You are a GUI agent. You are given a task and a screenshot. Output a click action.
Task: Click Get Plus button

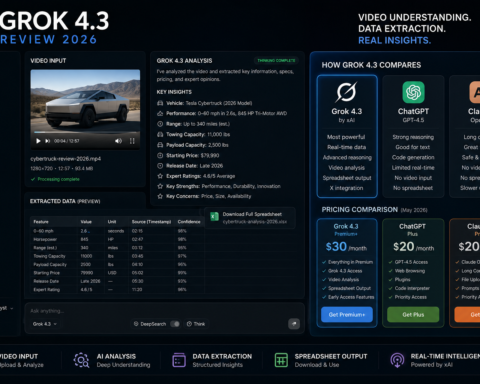point(413,314)
